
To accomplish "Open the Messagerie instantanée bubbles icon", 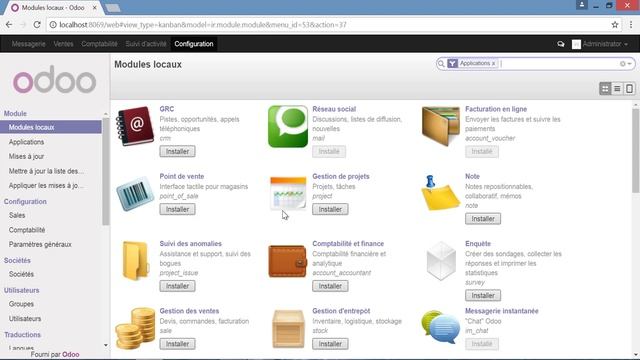I will click(440, 327).
